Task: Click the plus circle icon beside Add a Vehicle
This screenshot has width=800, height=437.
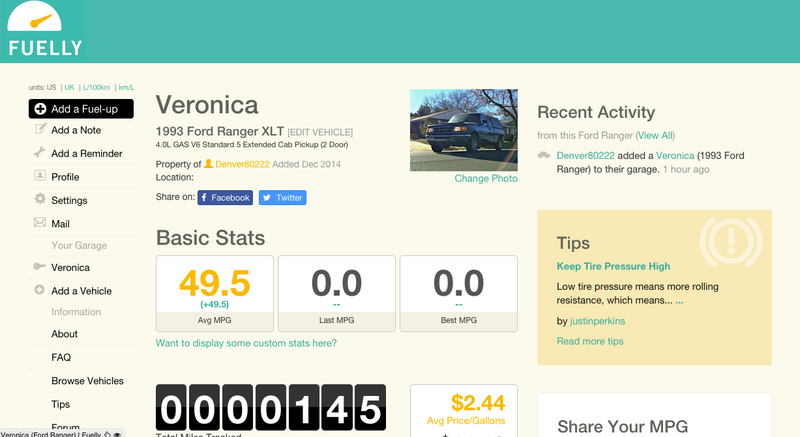Action: (39, 290)
